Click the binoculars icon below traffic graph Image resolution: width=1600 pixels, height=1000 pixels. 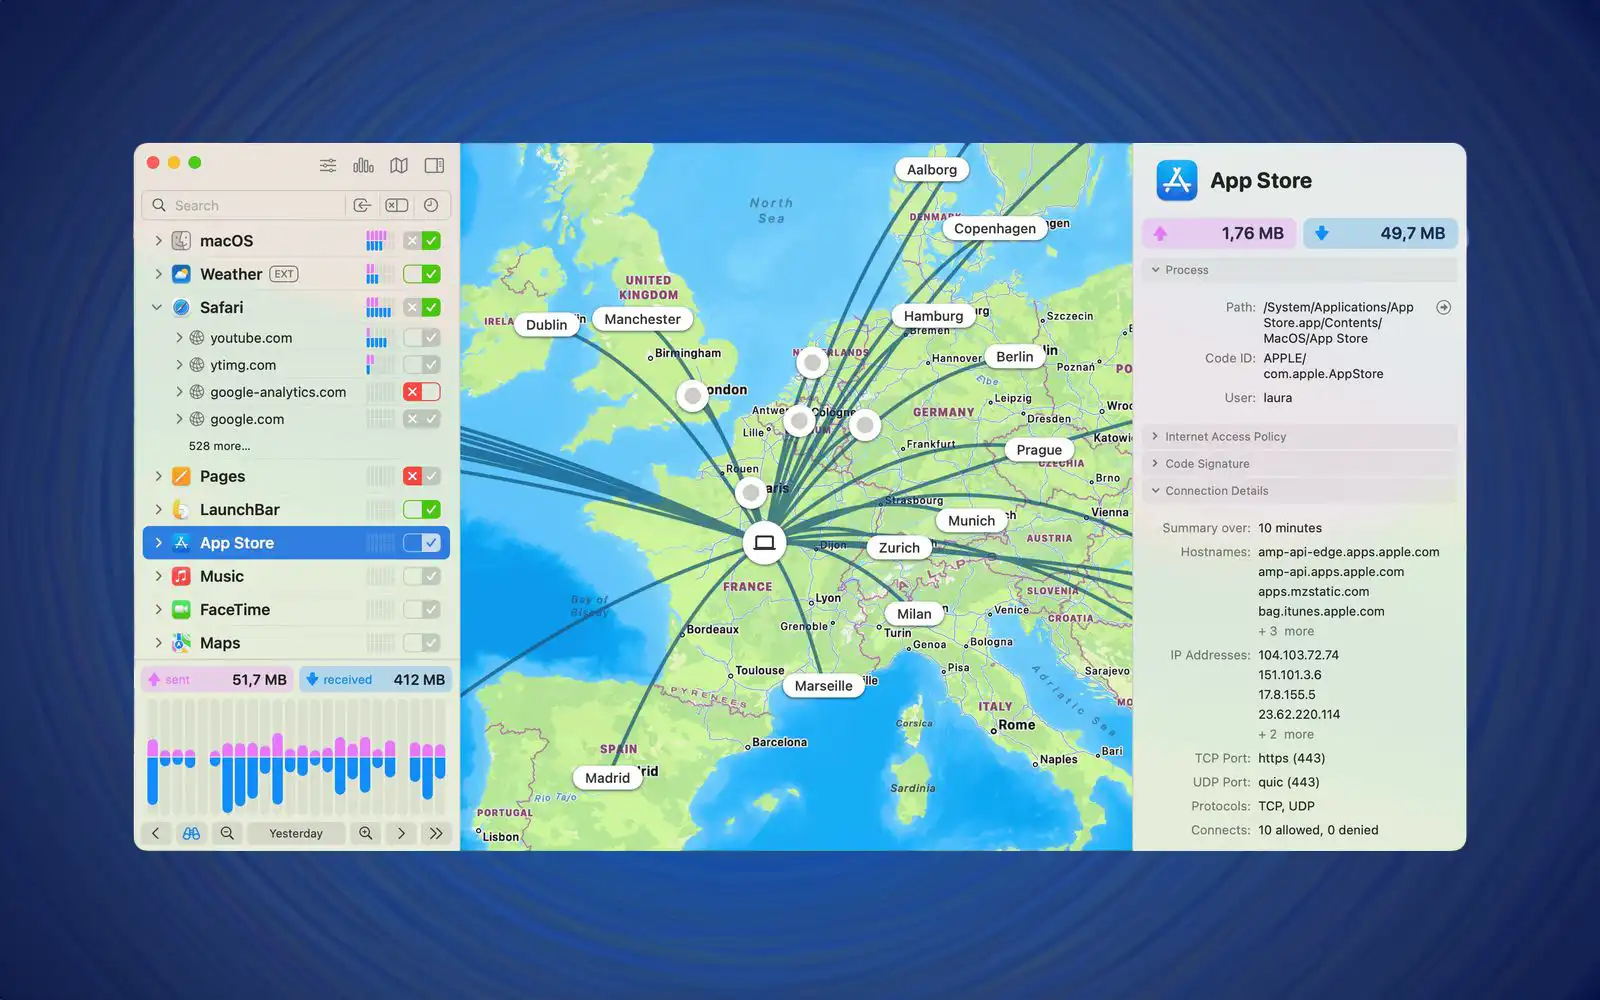pos(191,833)
